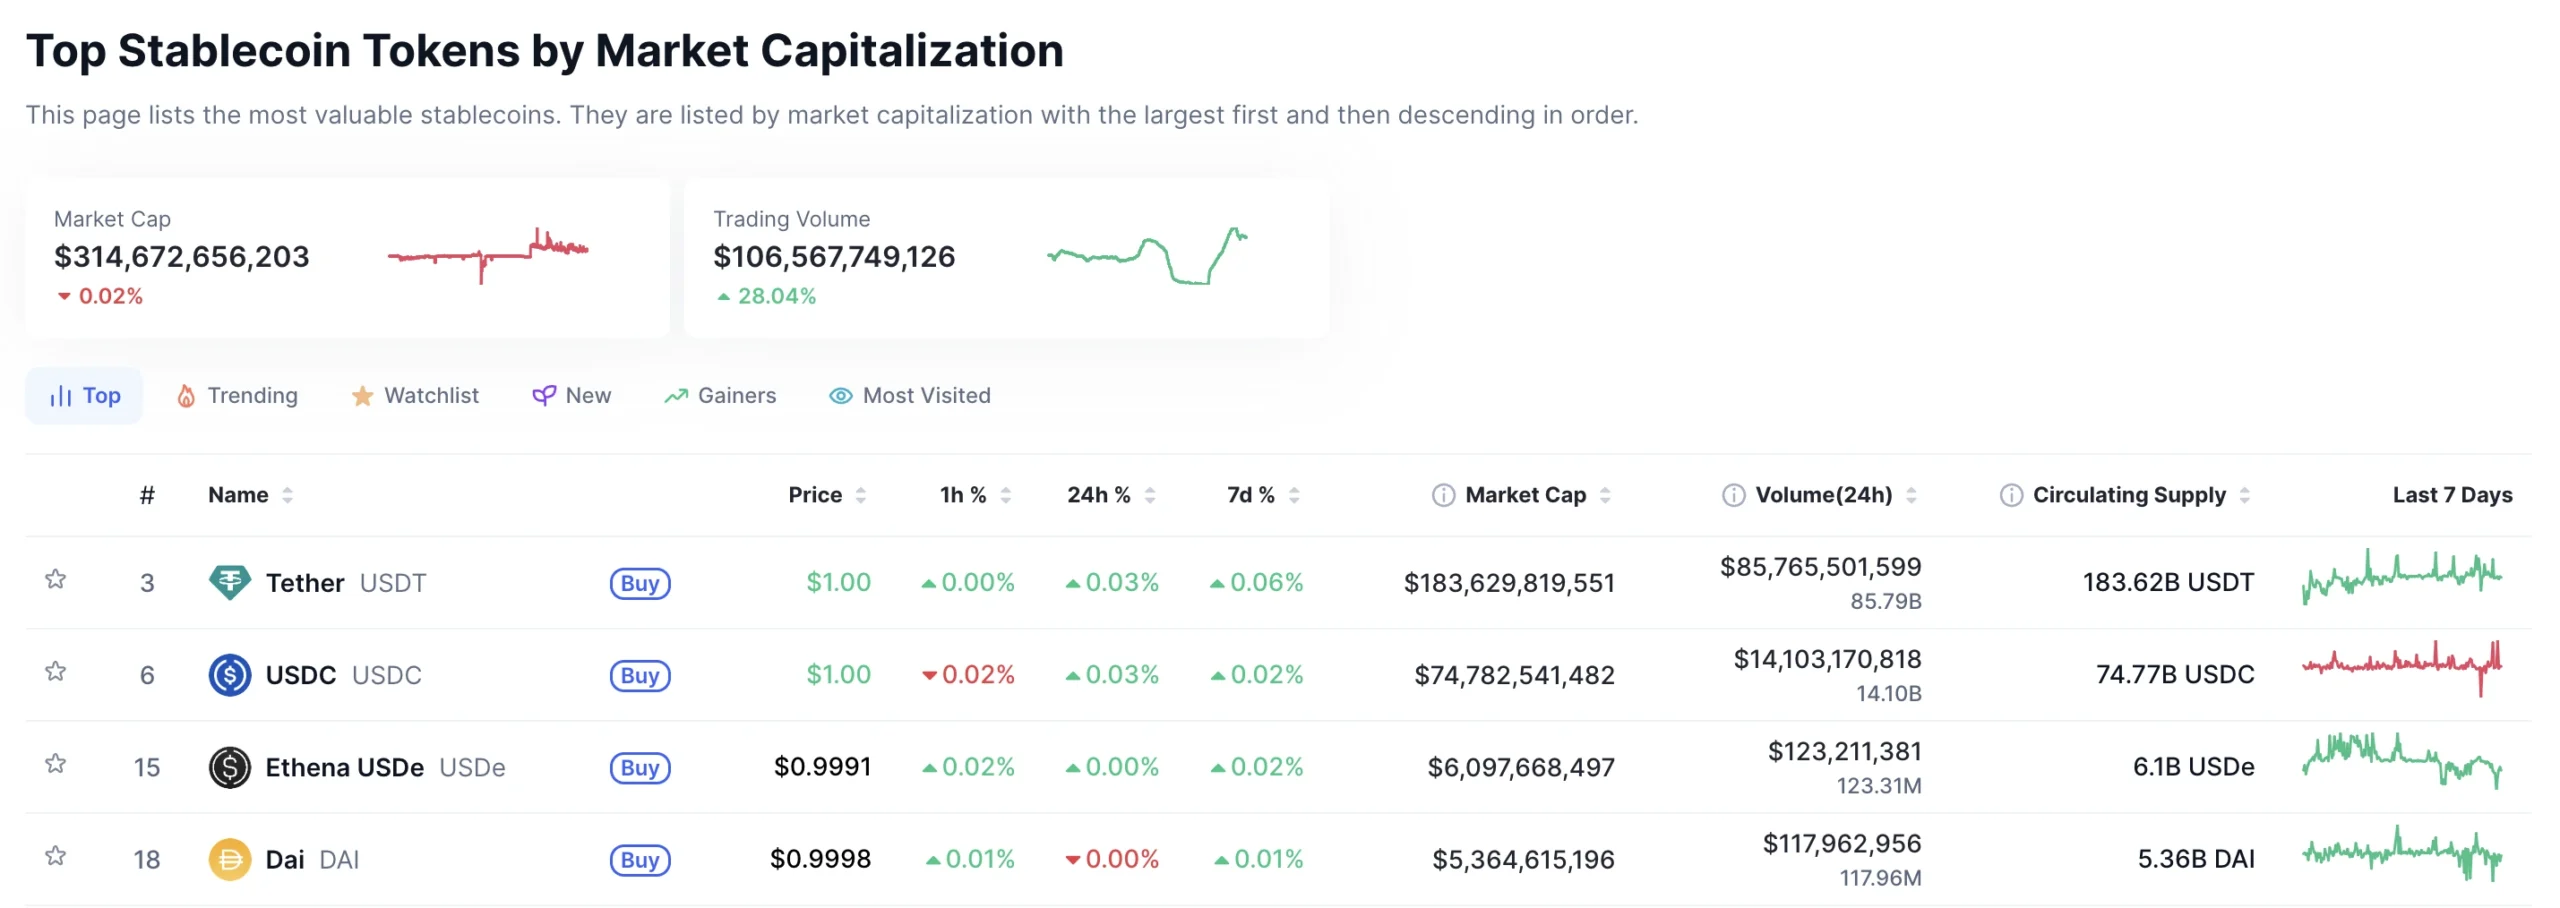Click the USDC coin logo
2560x908 pixels.
229,675
